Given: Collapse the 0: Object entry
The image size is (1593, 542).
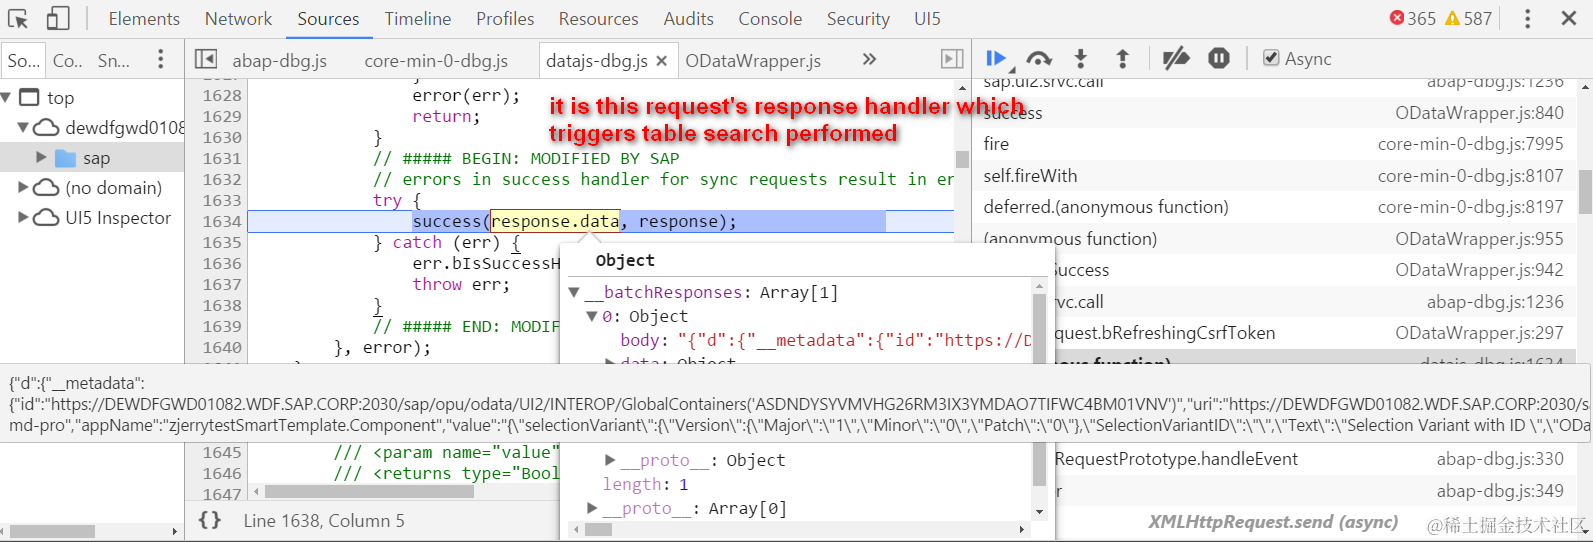Looking at the screenshot, I should [x=592, y=316].
